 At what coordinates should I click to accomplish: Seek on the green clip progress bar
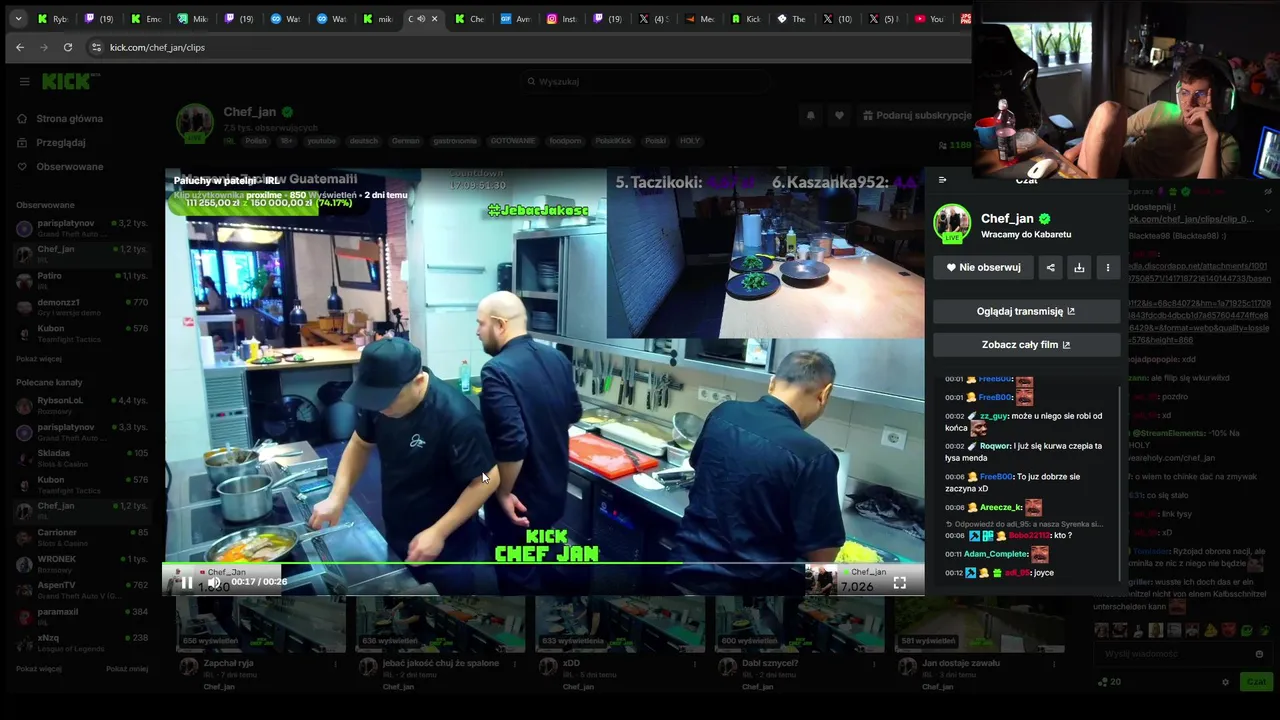pyautogui.click(x=544, y=565)
